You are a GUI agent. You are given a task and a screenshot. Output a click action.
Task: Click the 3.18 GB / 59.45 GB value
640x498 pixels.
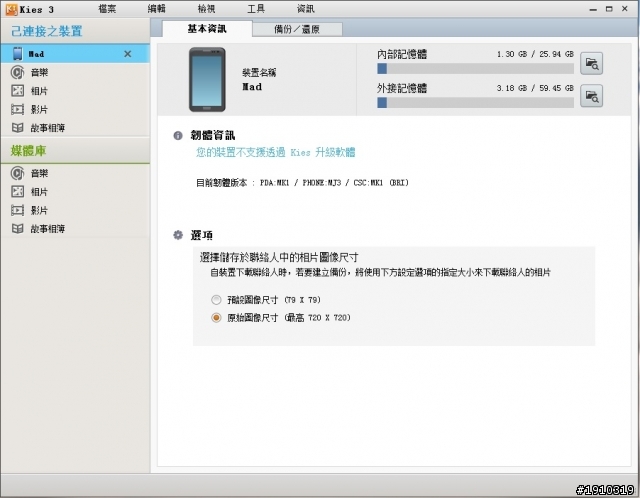click(535, 88)
